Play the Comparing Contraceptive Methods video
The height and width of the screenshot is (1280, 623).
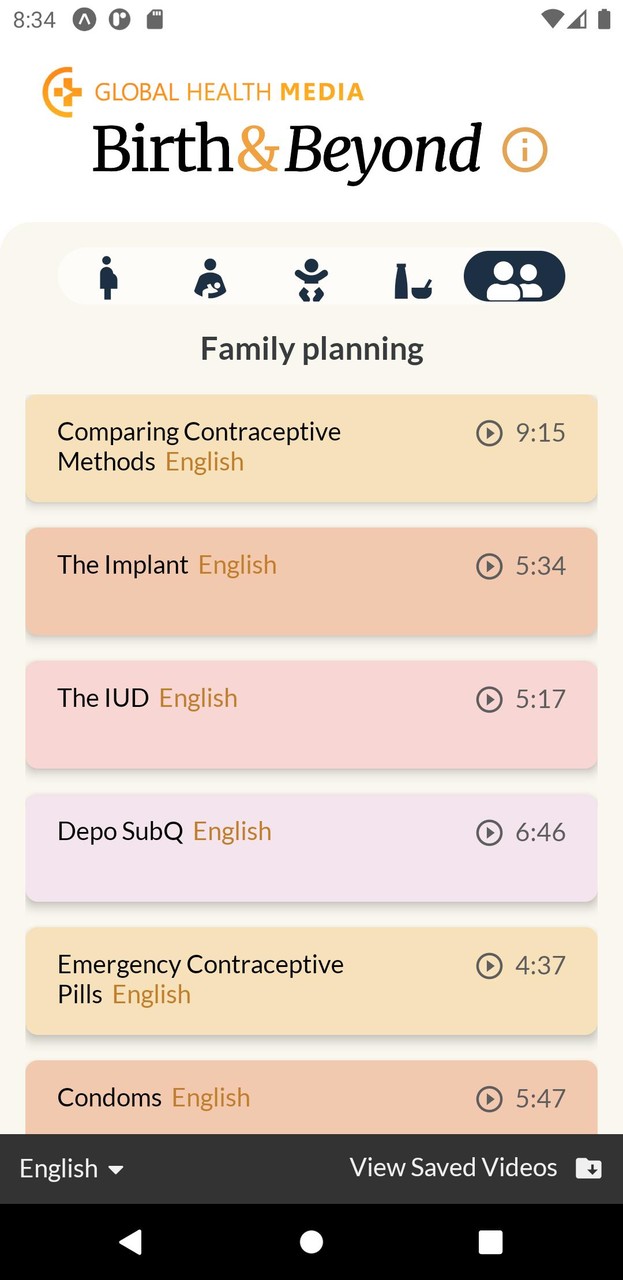pos(489,433)
